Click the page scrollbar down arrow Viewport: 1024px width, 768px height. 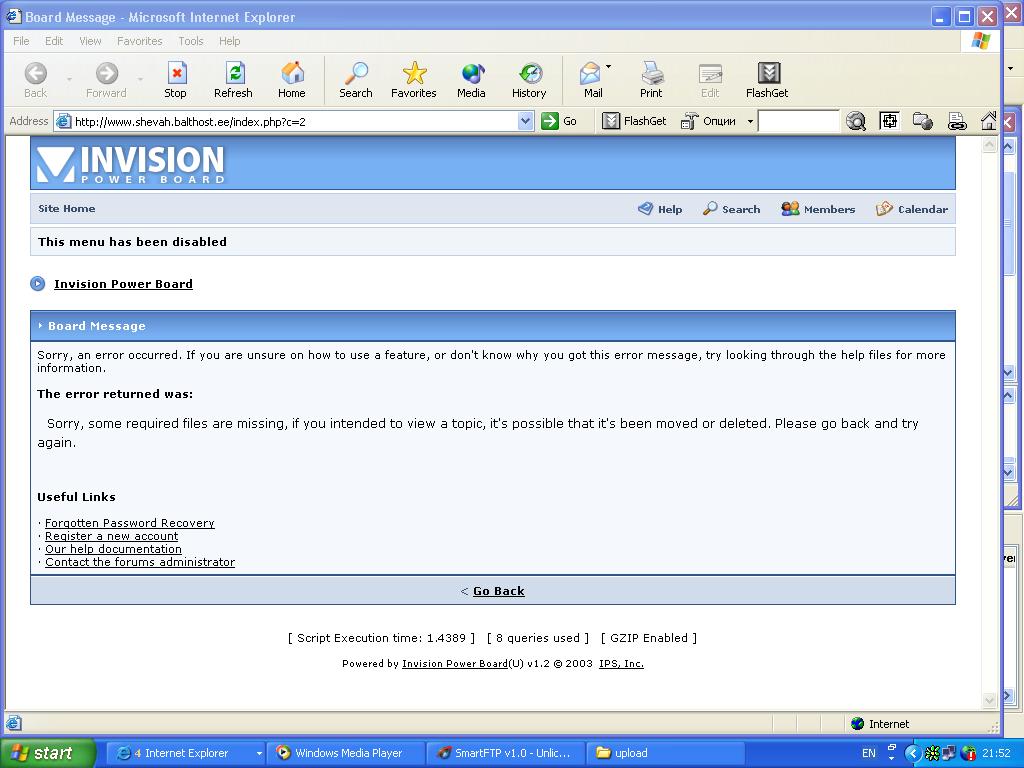(x=989, y=700)
